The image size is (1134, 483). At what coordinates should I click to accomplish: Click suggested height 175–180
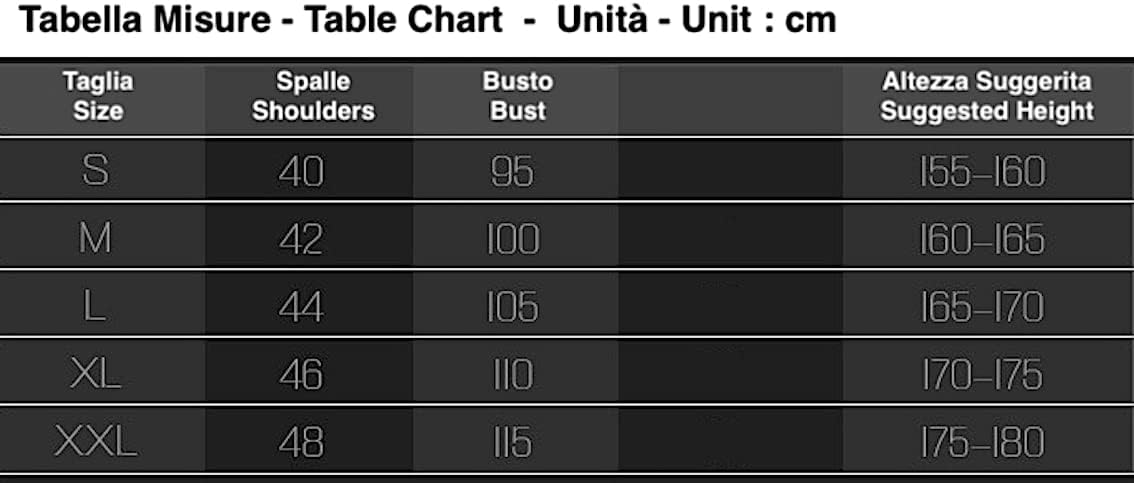982,441
